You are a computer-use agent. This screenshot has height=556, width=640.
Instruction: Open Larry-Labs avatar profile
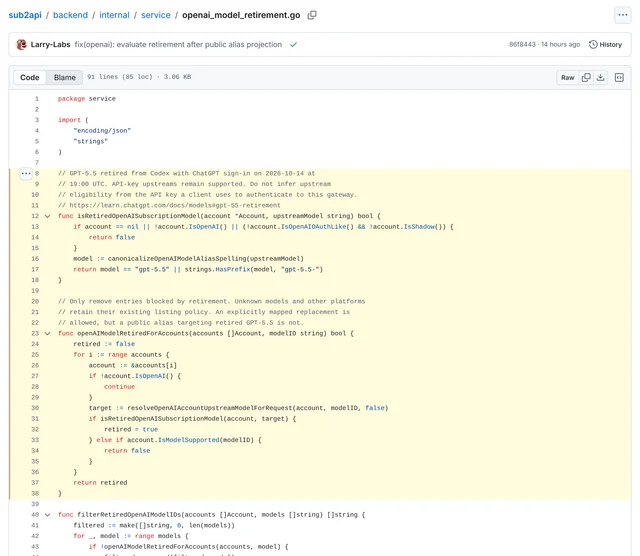pyautogui.click(x=21, y=44)
